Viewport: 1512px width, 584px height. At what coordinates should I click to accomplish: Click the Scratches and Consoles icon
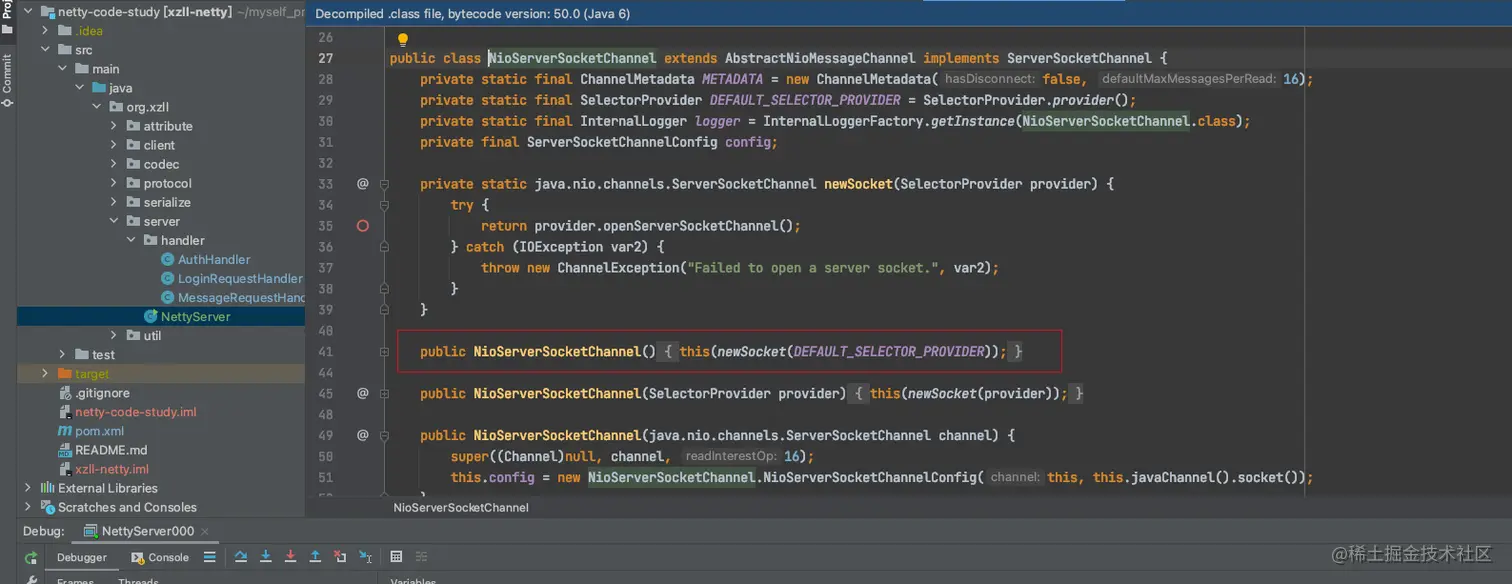[47, 507]
